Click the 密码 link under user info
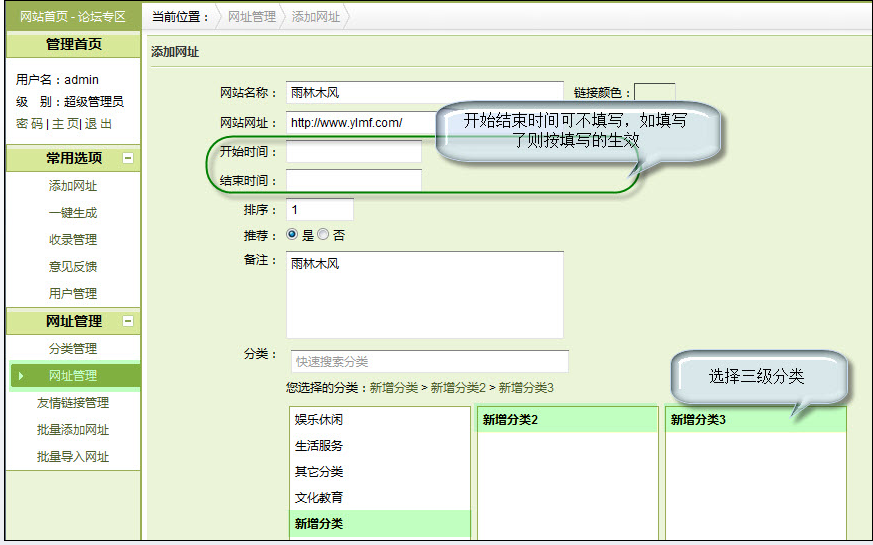The width and height of the screenshot is (873, 545). pyautogui.click(x=29, y=124)
